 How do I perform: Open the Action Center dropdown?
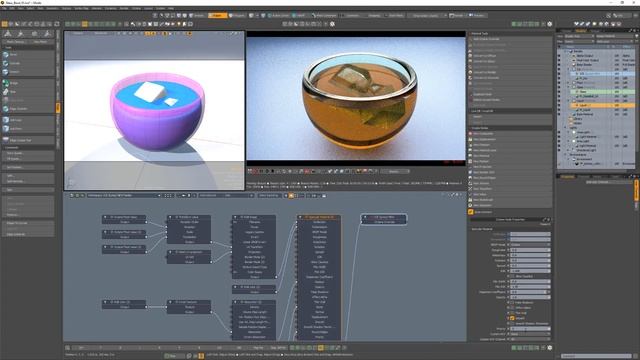278,16
